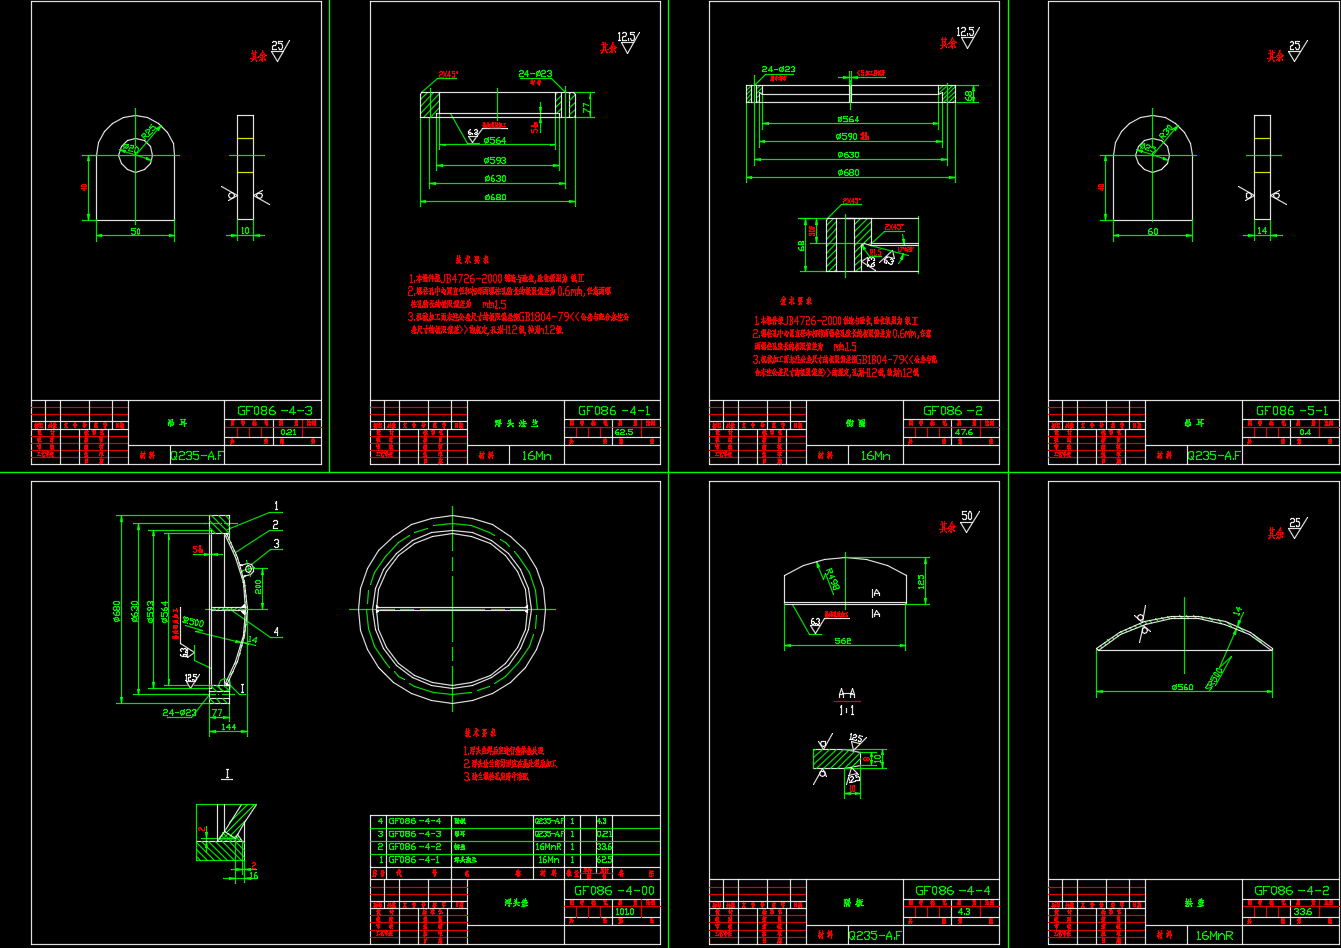
Task: Select the A-A section view label
Action: pyautogui.click(x=847, y=693)
